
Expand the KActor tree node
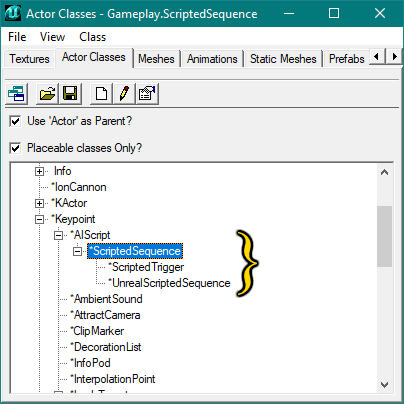pos(39,203)
